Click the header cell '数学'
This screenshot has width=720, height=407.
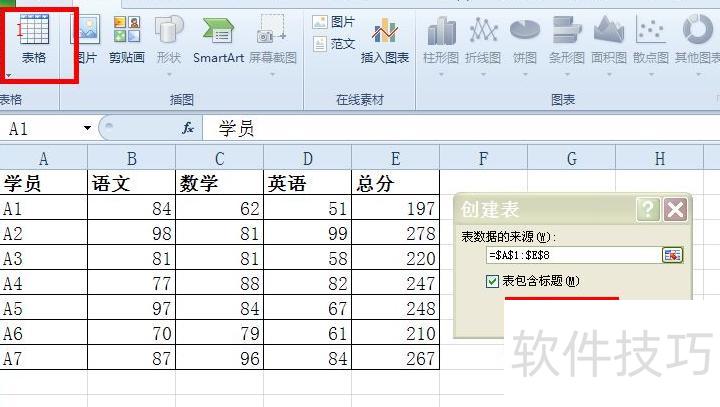pos(219,183)
